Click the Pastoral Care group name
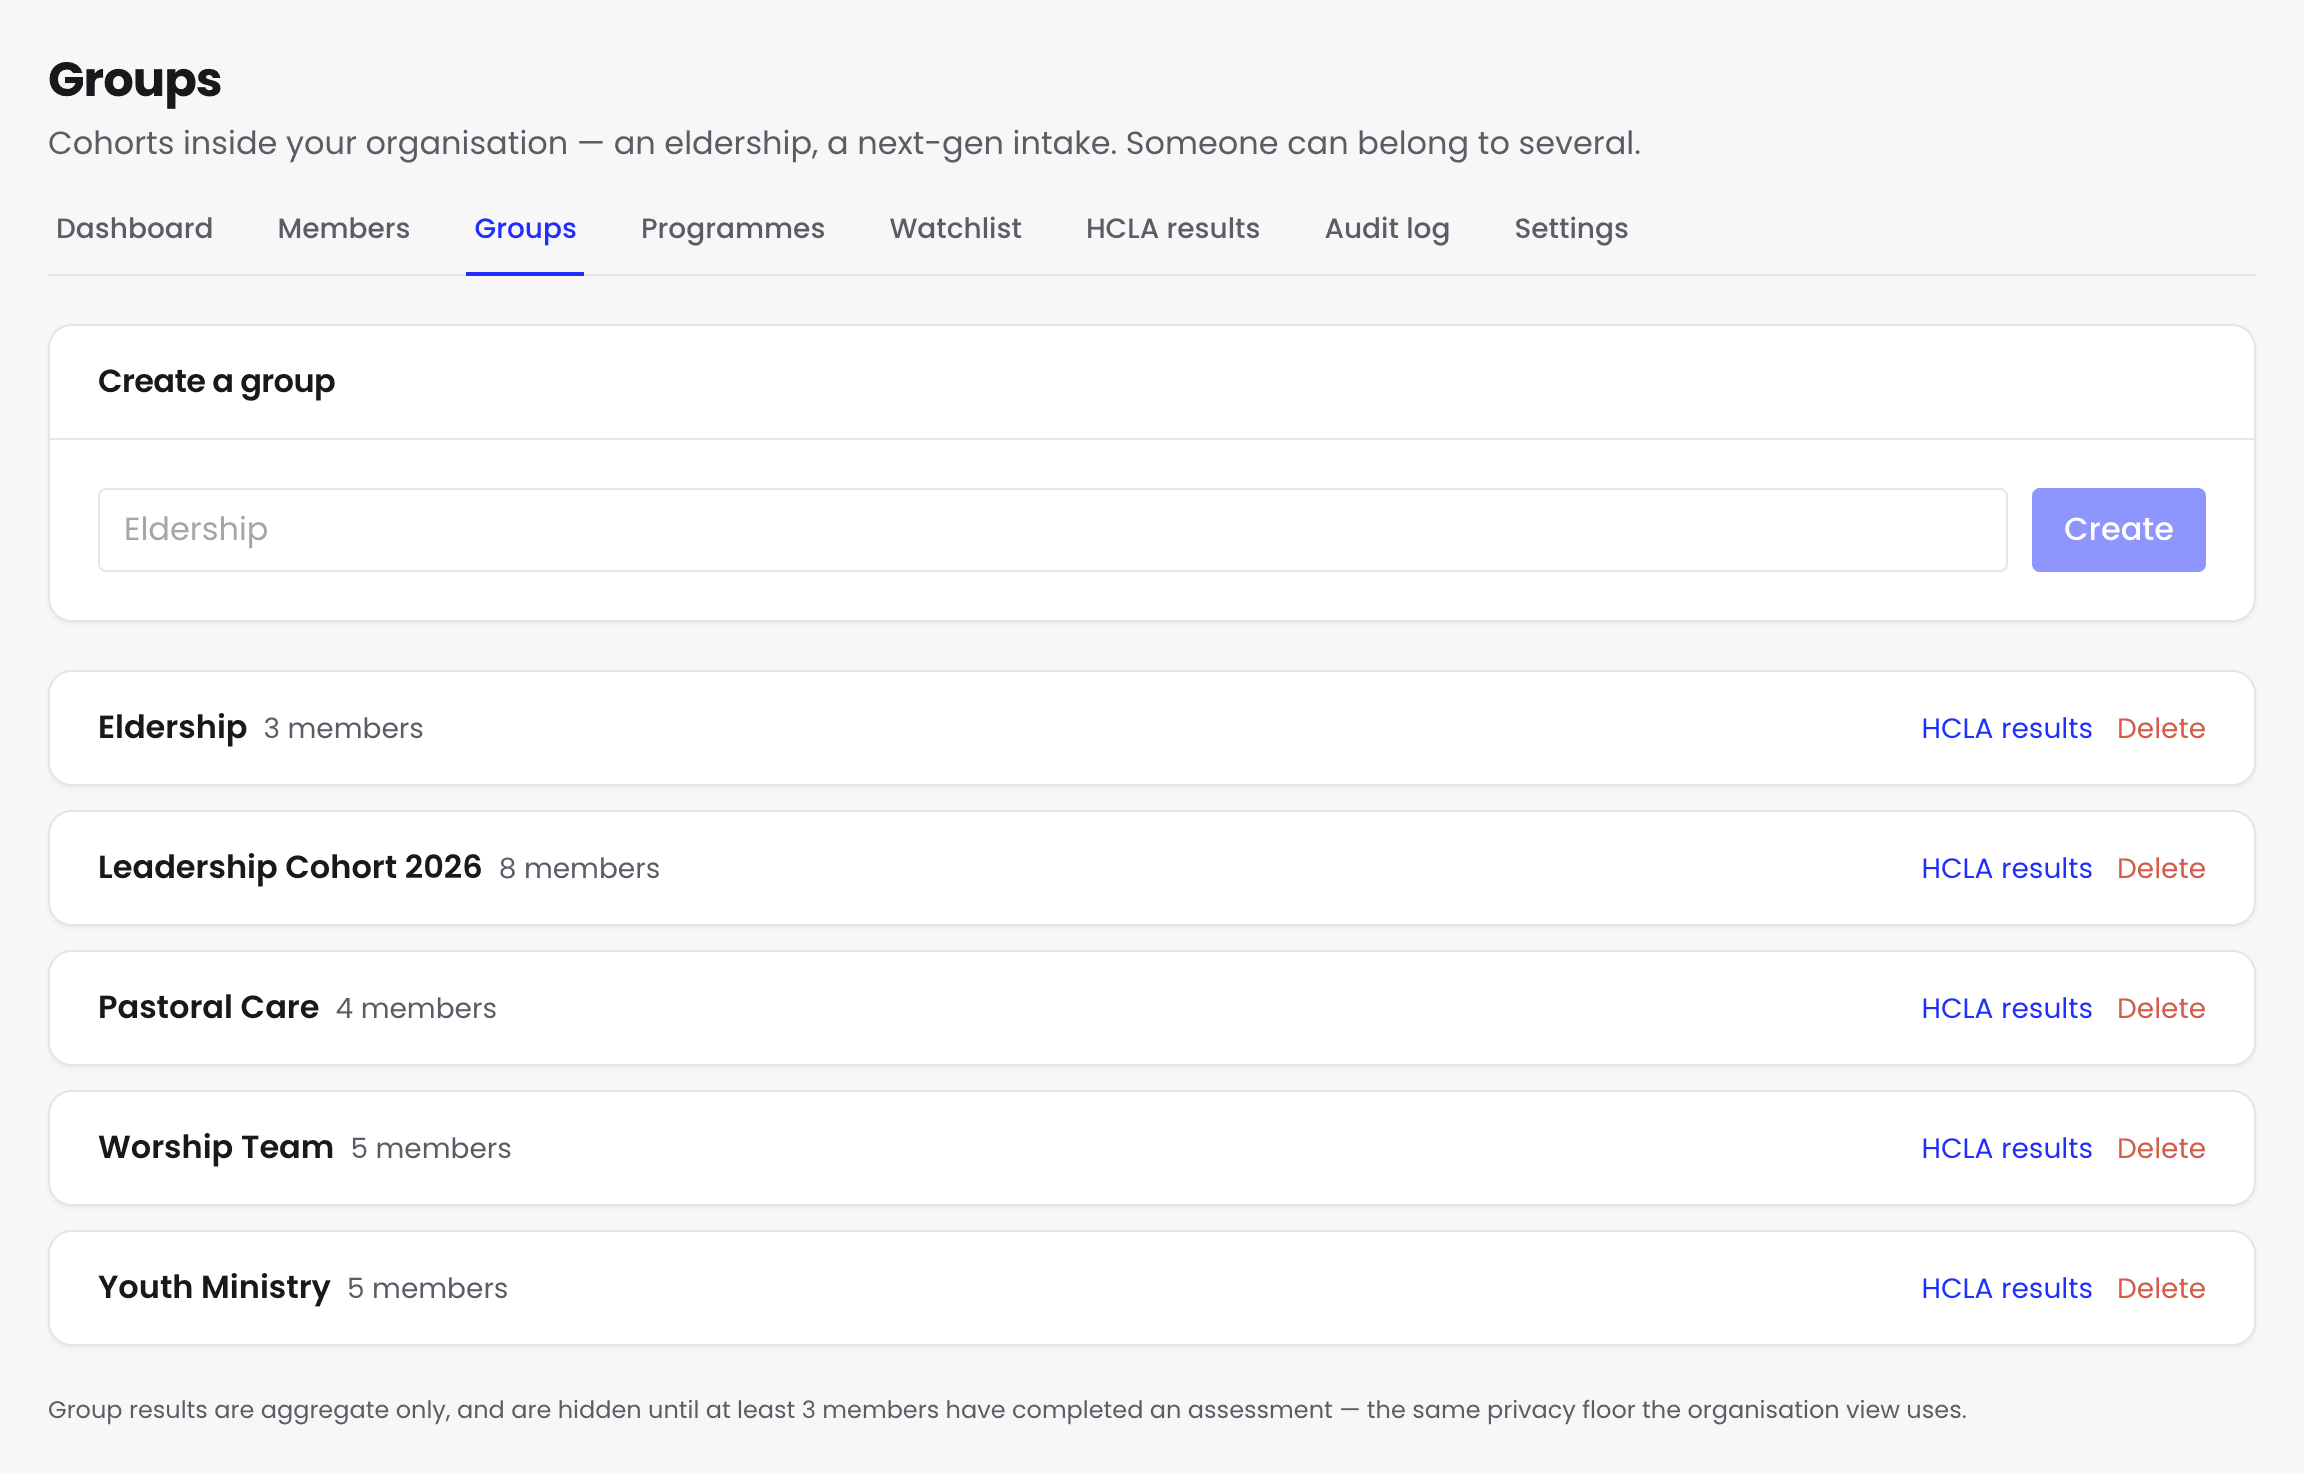 pos(208,1007)
